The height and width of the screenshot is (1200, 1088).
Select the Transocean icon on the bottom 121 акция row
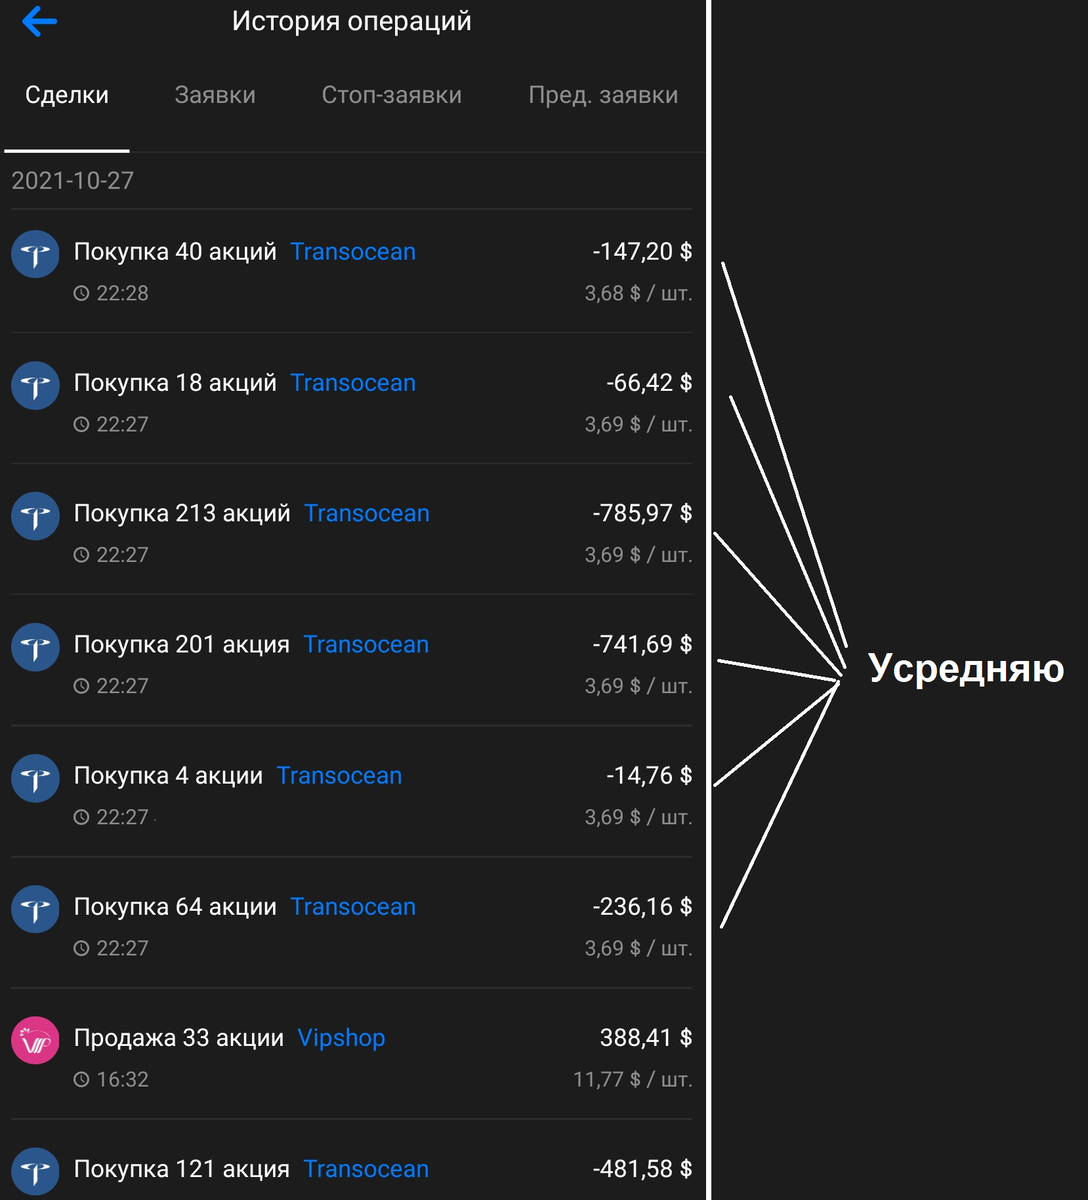(35, 1171)
